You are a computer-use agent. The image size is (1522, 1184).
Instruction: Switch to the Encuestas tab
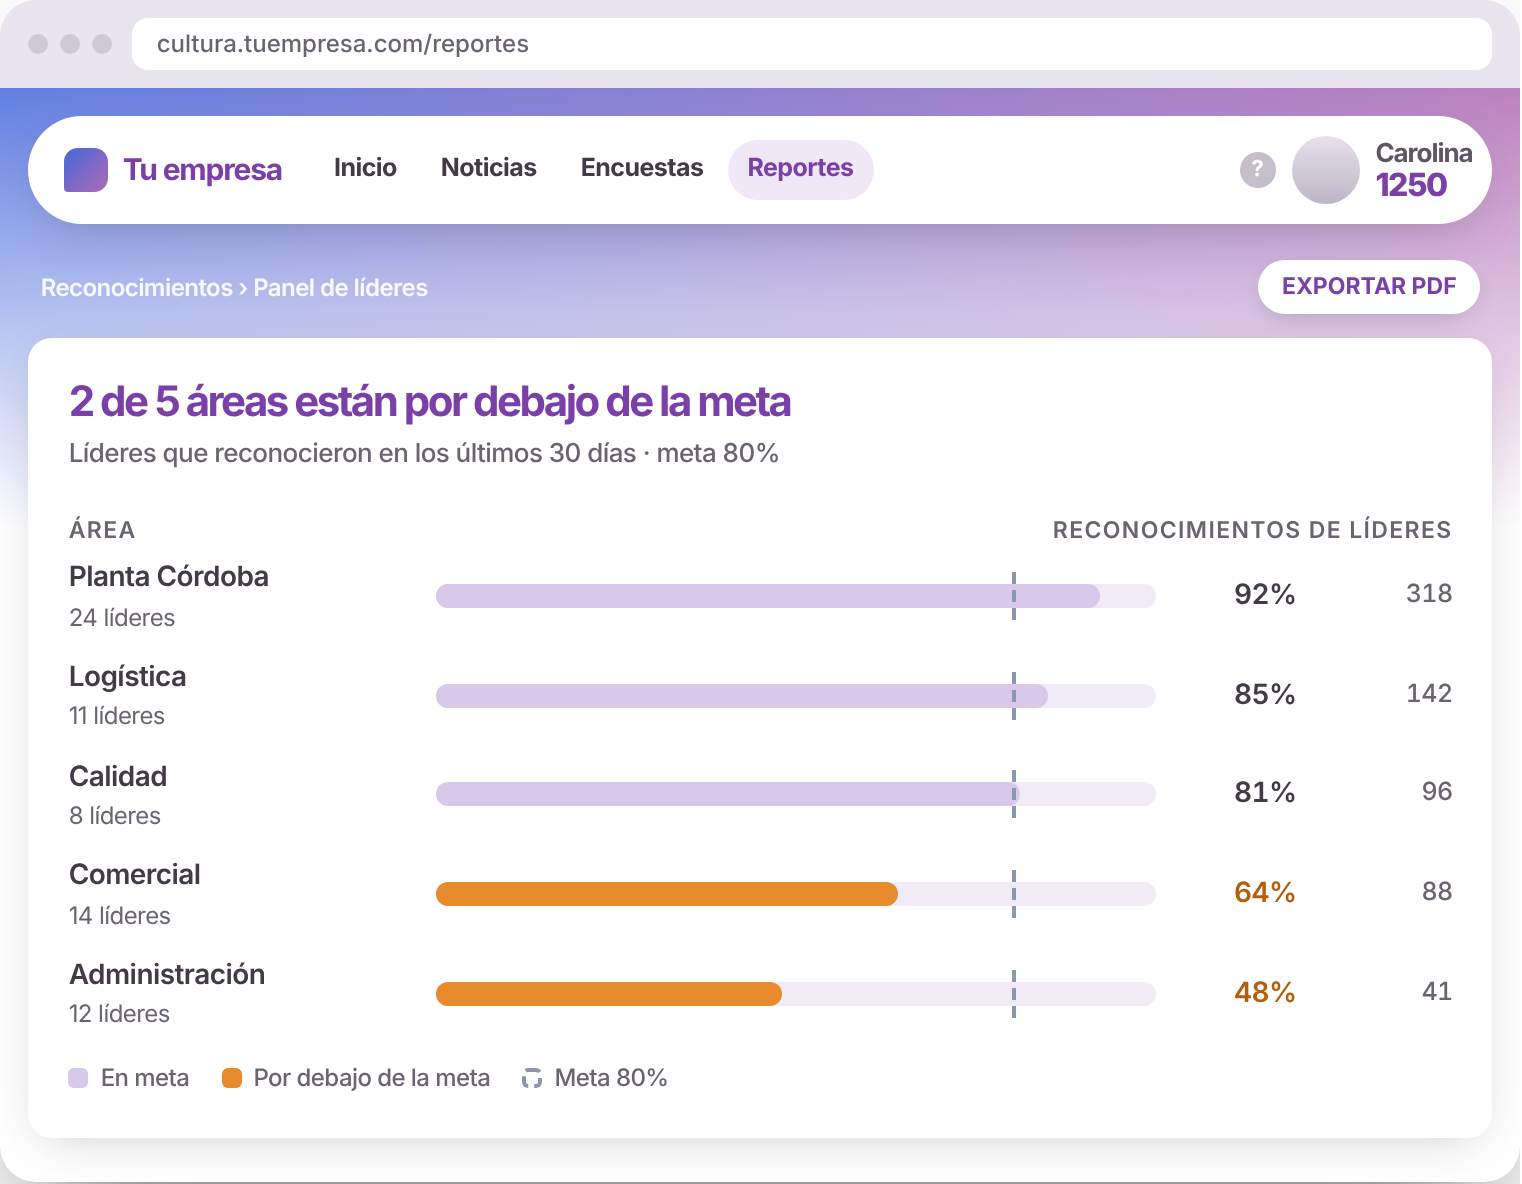click(x=642, y=168)
